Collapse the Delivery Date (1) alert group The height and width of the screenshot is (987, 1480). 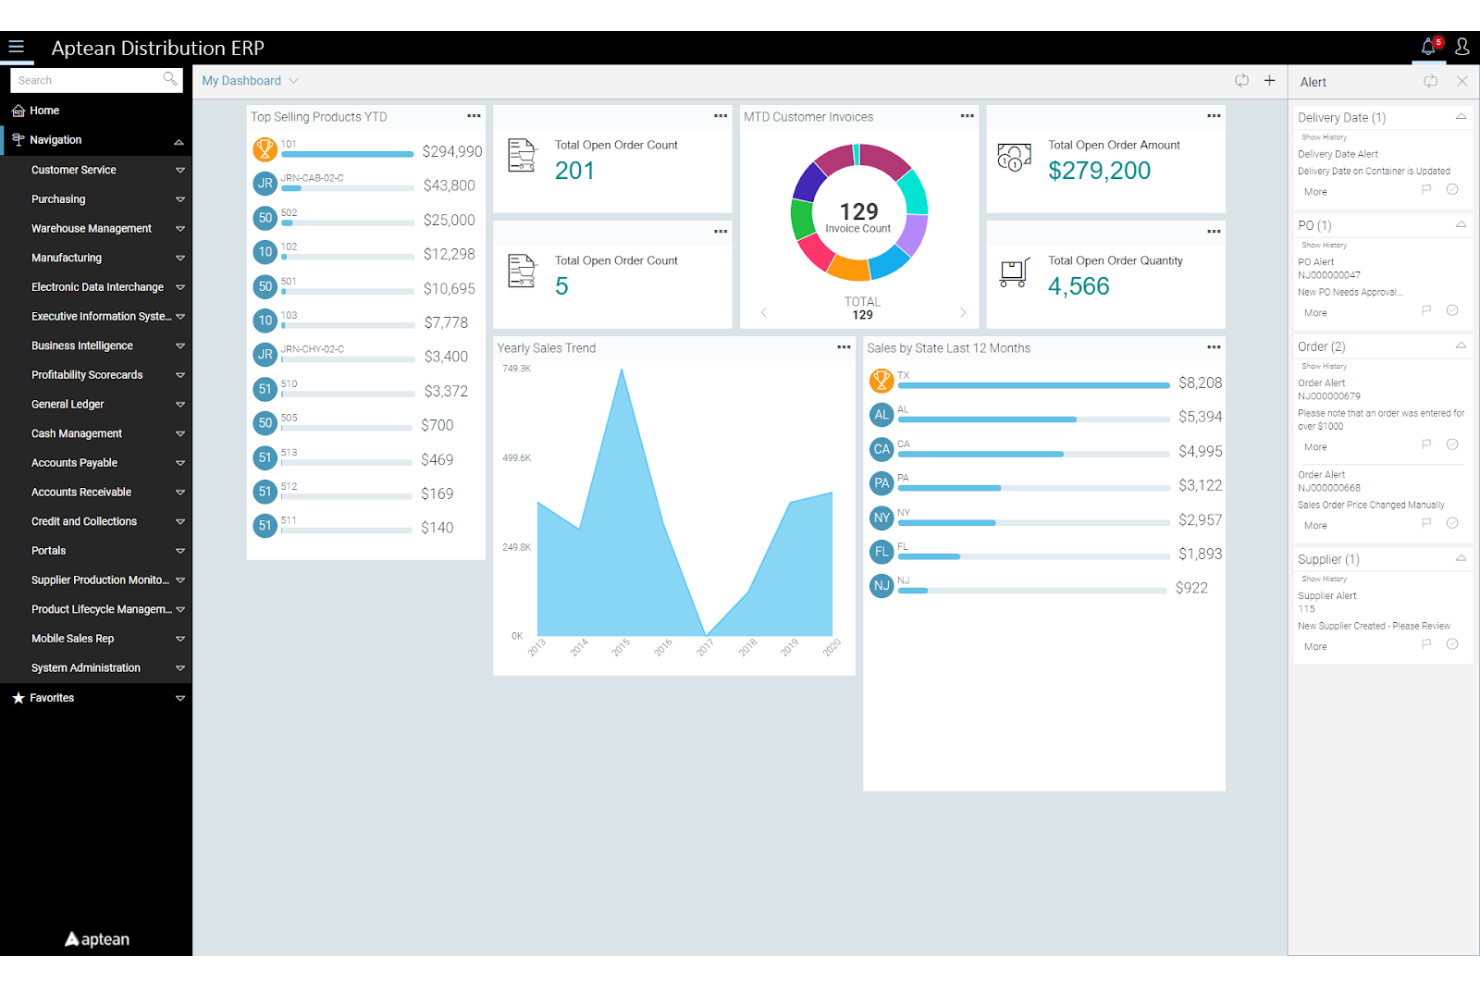coord(1461,117)
